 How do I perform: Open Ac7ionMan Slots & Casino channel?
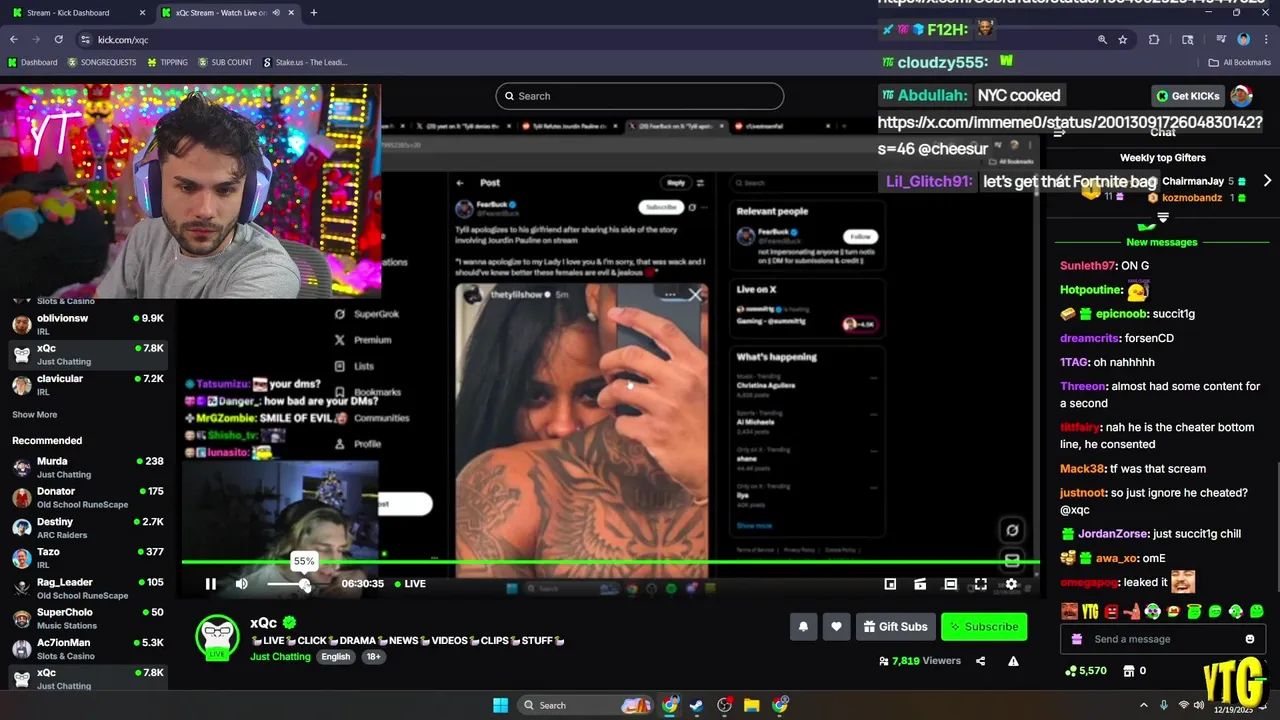pos(88,649)
